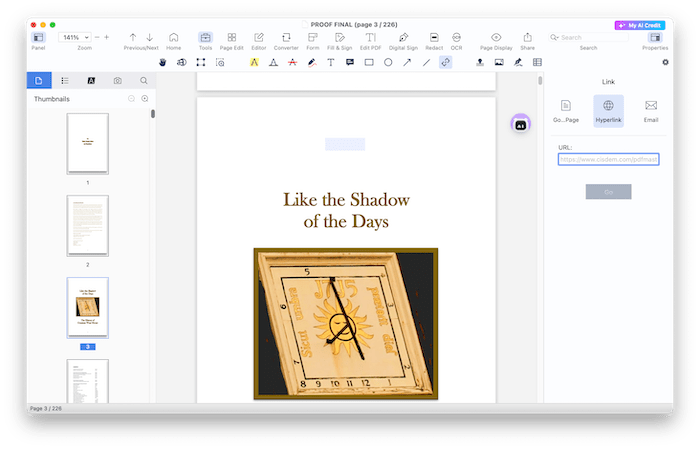Select page 3 thumbnail
The image size is (700, 449).
coord(88,308)
